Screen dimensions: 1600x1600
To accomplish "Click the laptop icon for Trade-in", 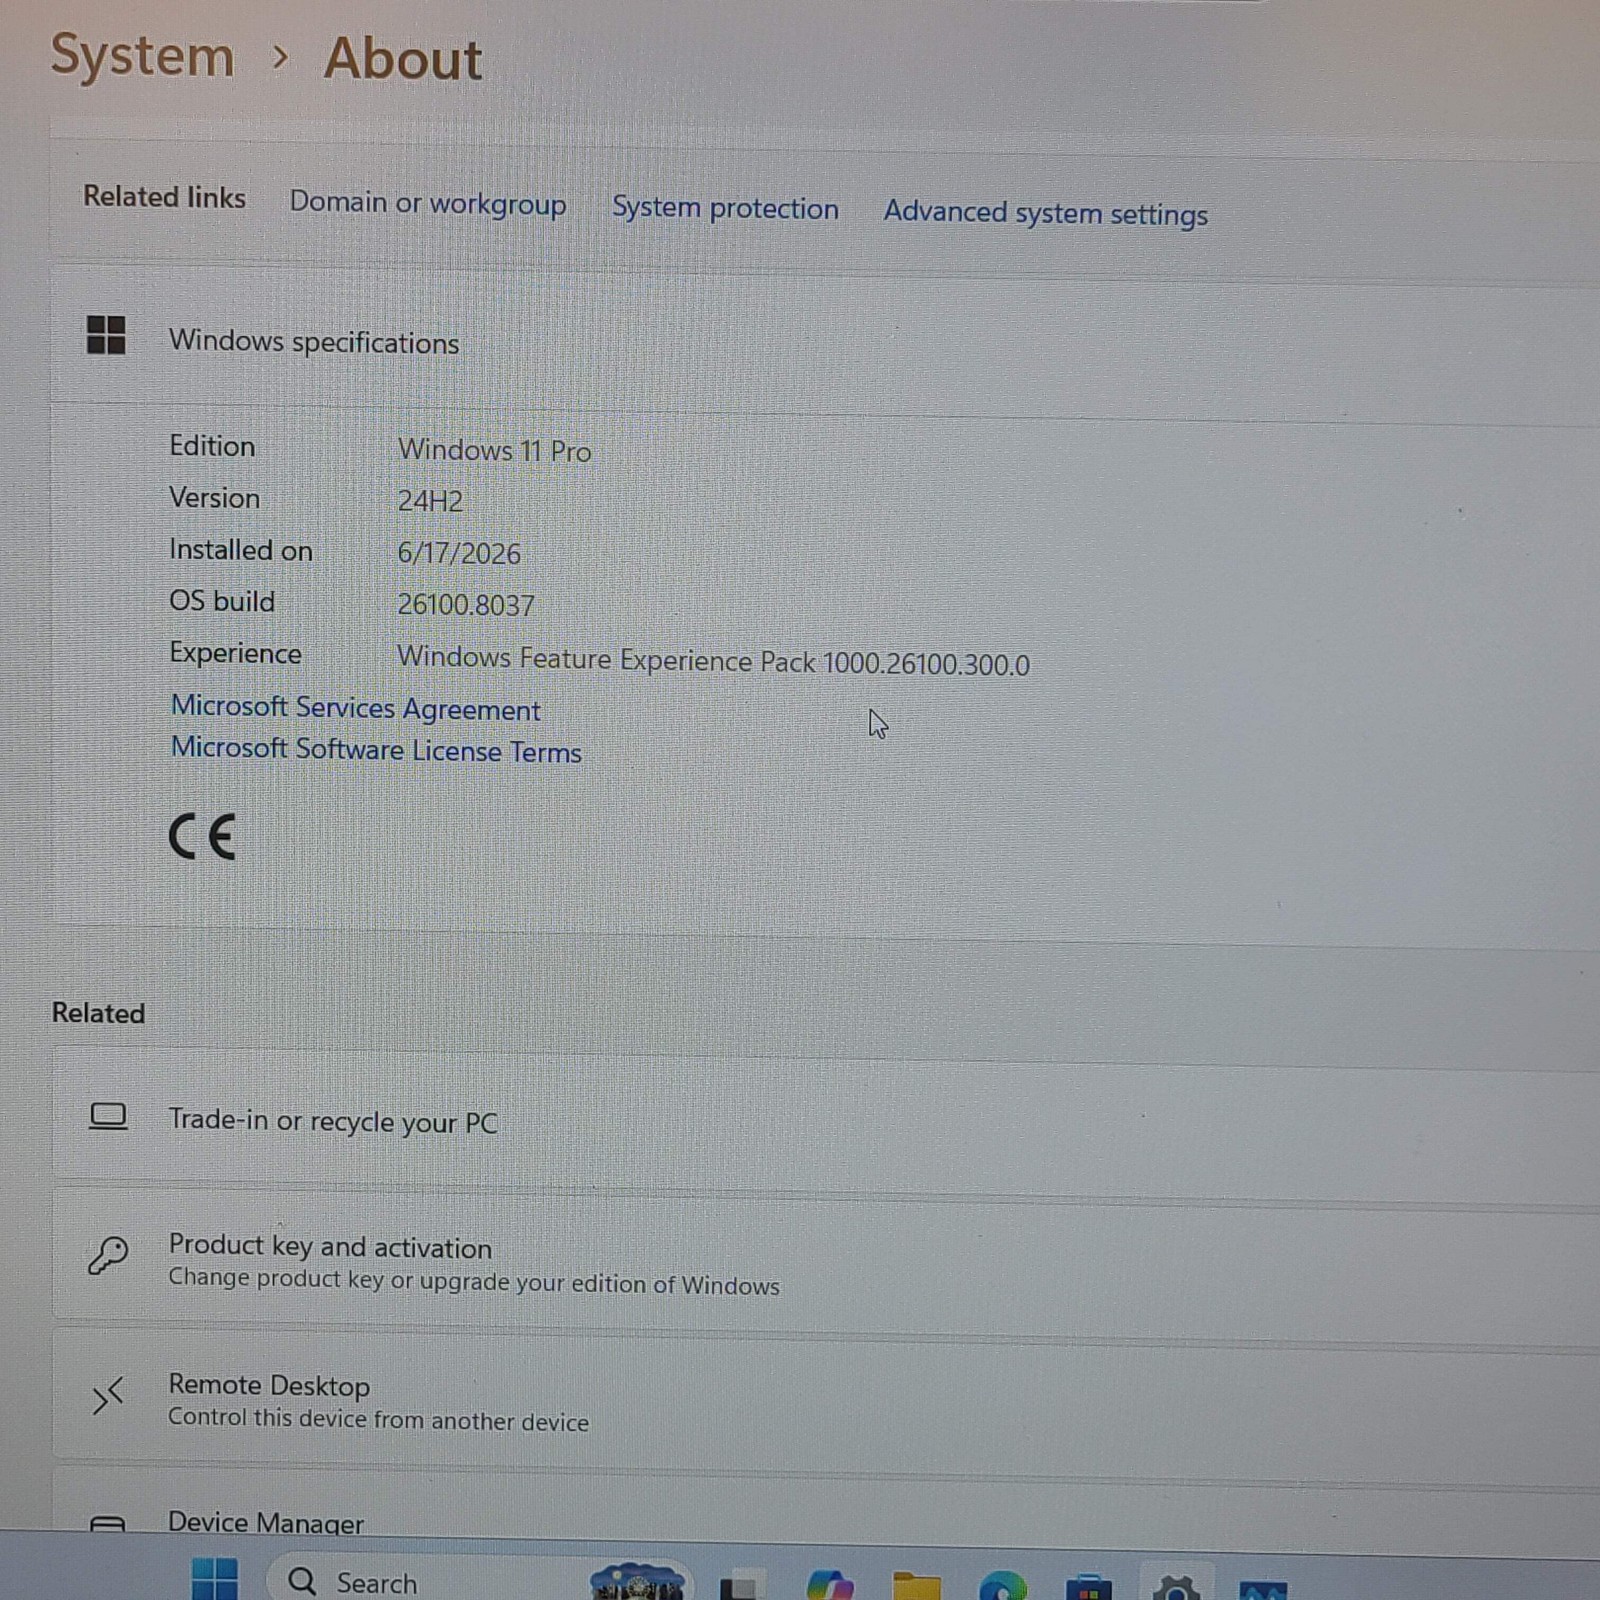I will click(108, 1117).
